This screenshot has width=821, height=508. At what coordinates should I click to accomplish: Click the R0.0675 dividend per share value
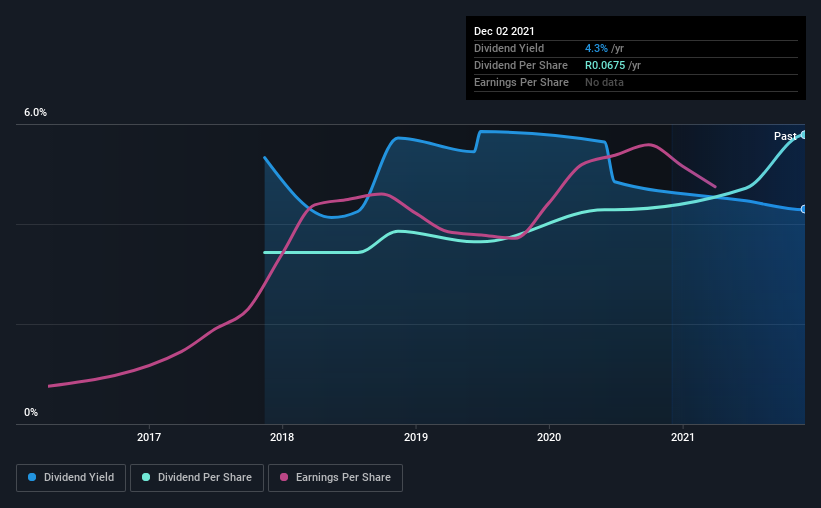point(605,65)
